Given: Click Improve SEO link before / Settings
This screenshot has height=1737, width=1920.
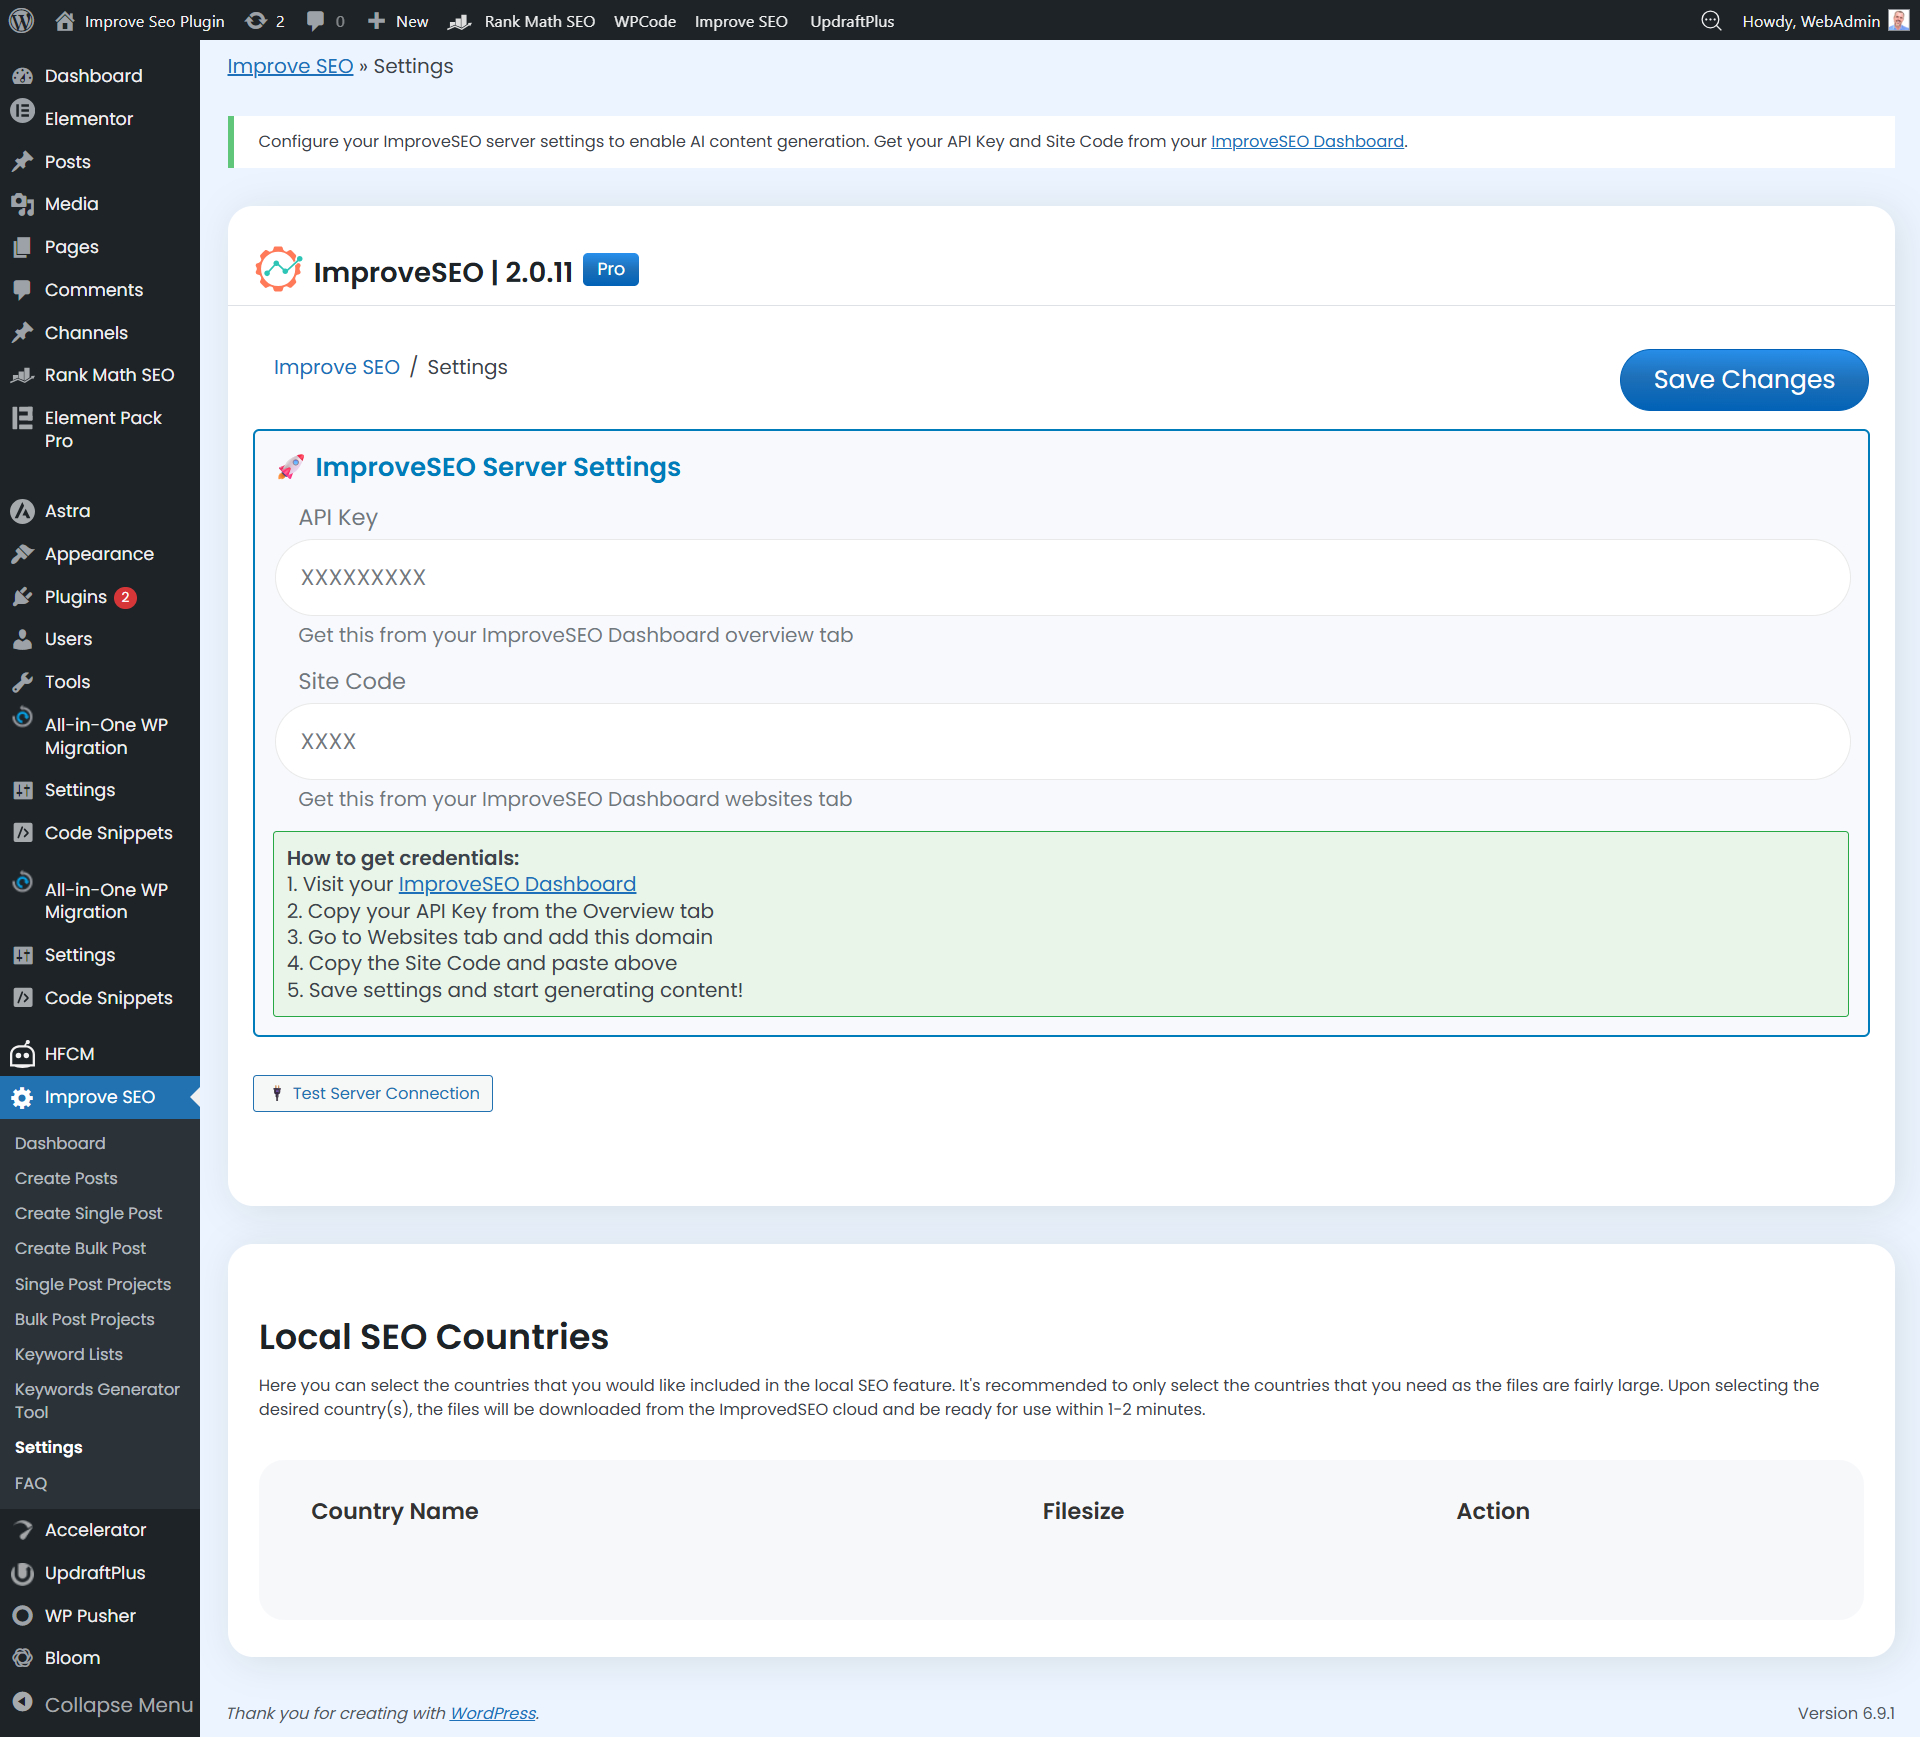Looking at the screenshot, I should (337, 367).
